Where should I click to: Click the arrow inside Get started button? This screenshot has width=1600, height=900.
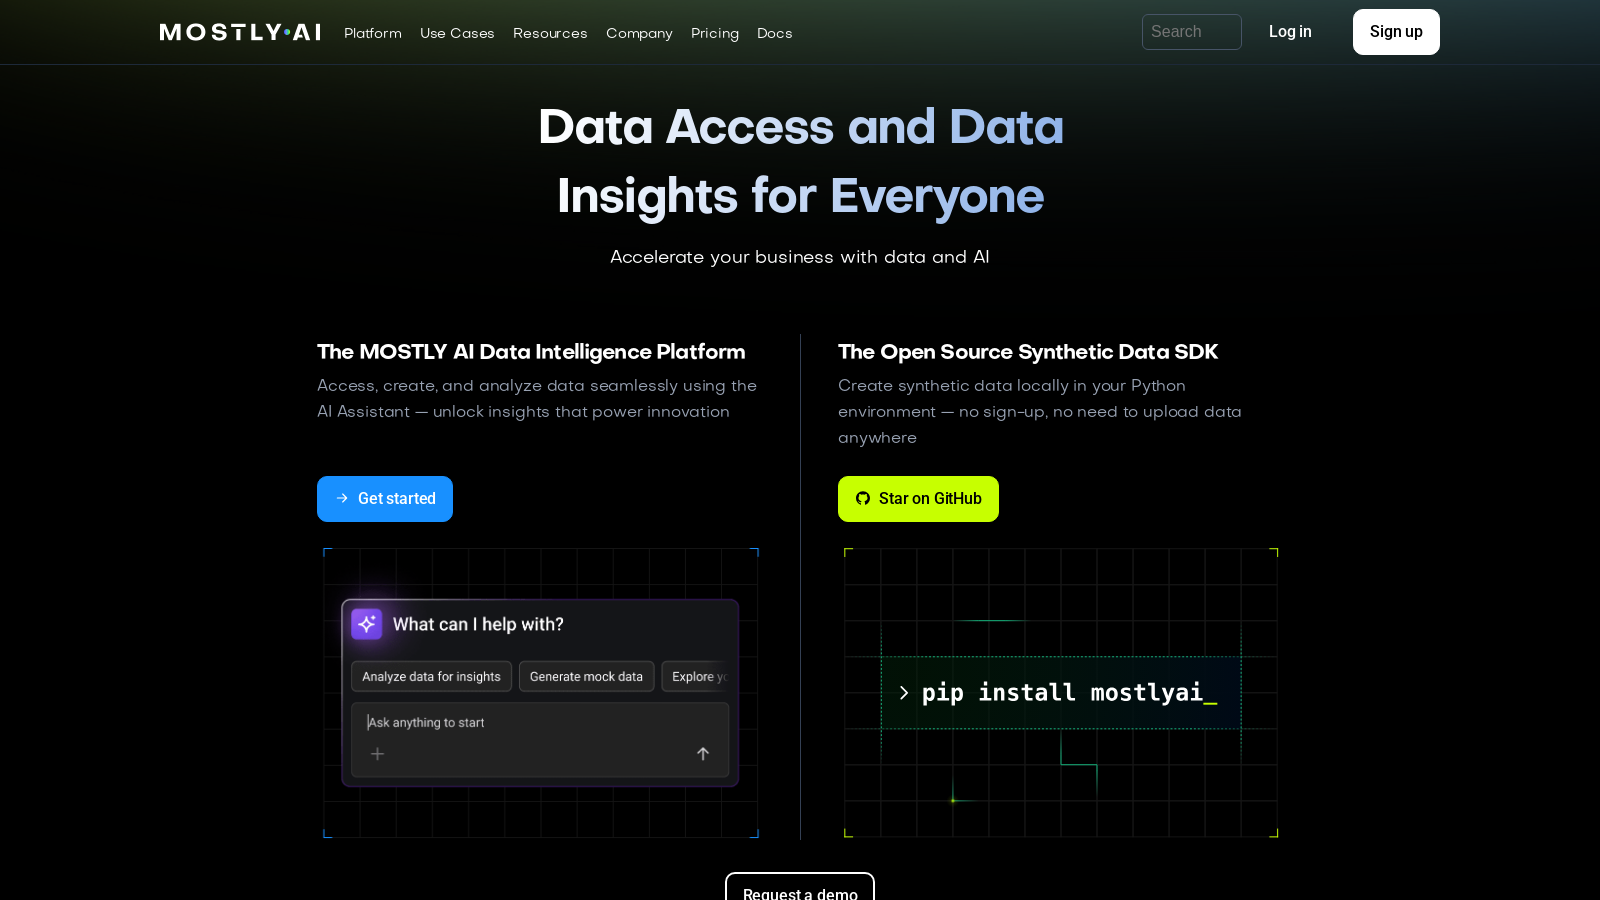click(341, 498)
